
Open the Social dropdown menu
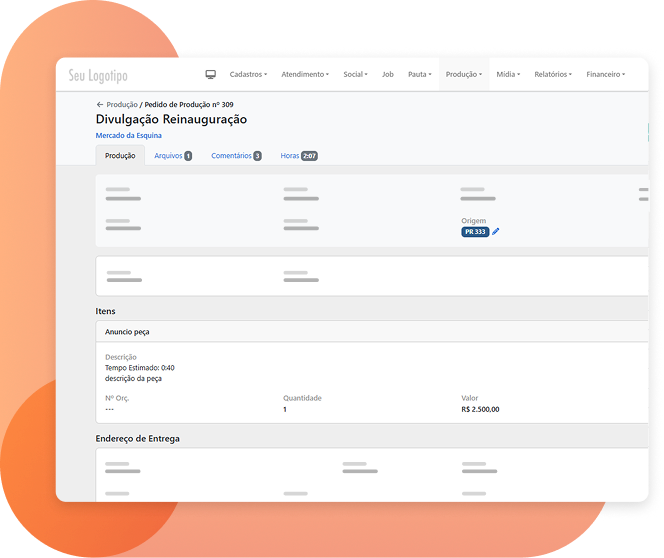tap(356, 74)
